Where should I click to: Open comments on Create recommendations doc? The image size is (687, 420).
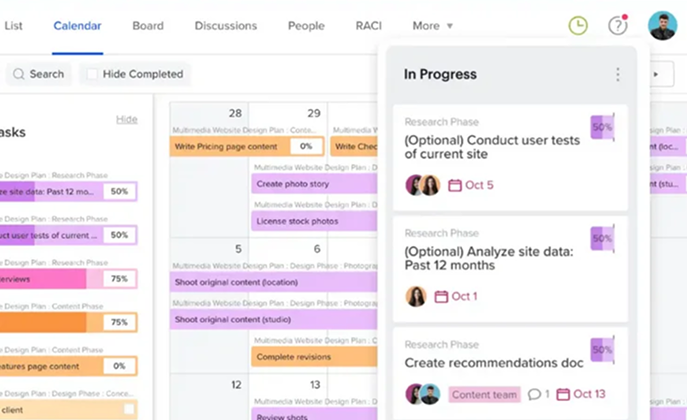coord(534,394)
